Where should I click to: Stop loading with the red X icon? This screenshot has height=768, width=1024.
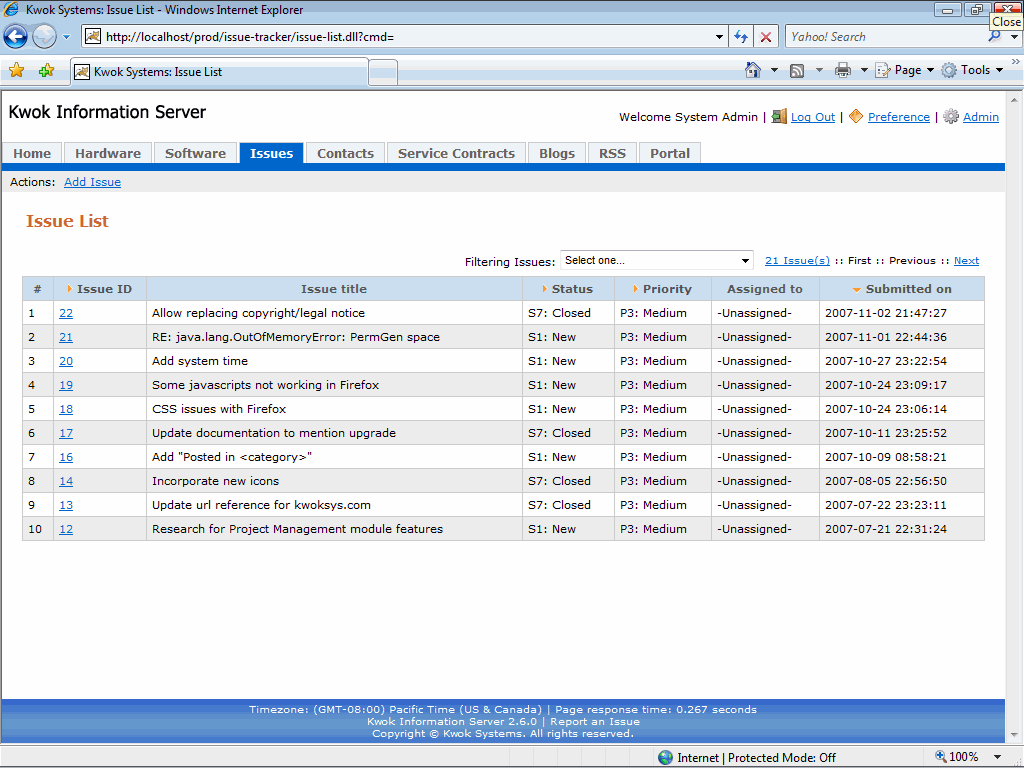[765, 37]
